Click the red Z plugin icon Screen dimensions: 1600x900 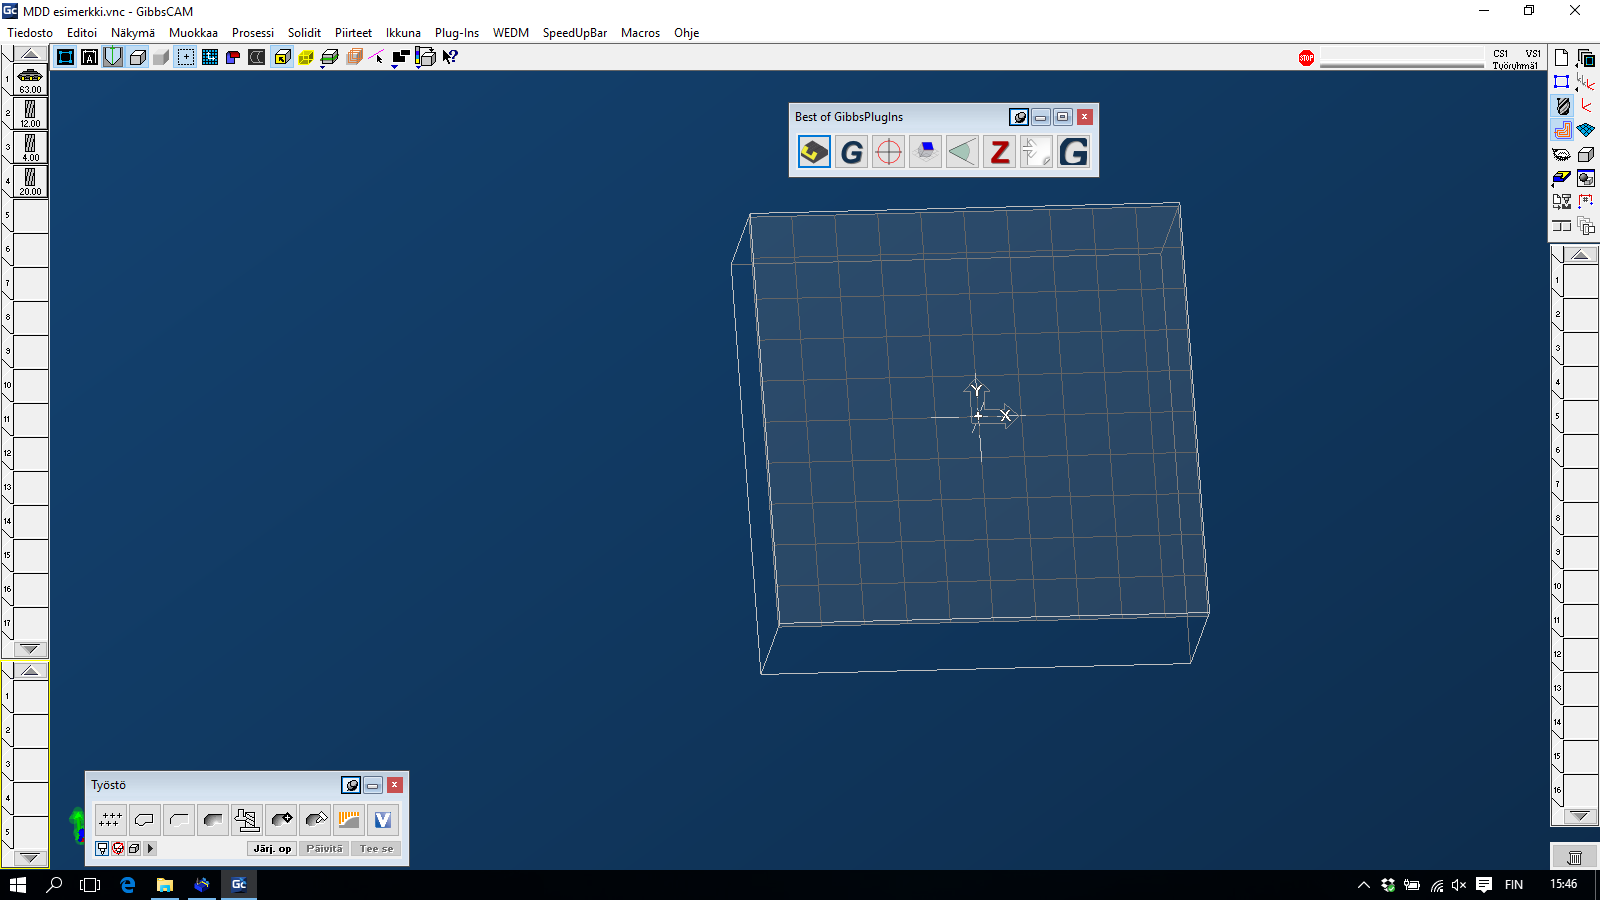(x=999, y=152)
